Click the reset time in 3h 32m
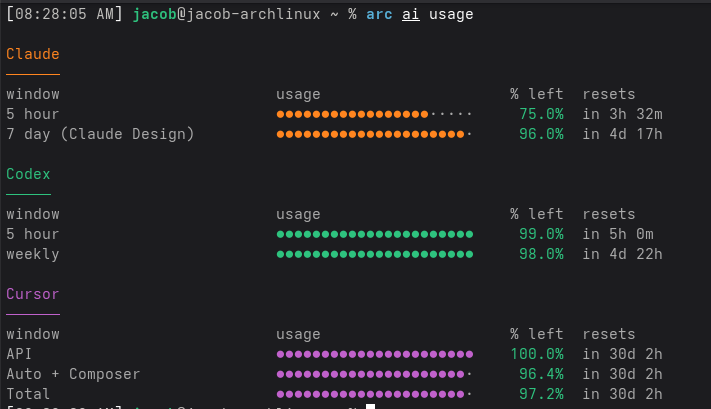 tap(623, 114)
